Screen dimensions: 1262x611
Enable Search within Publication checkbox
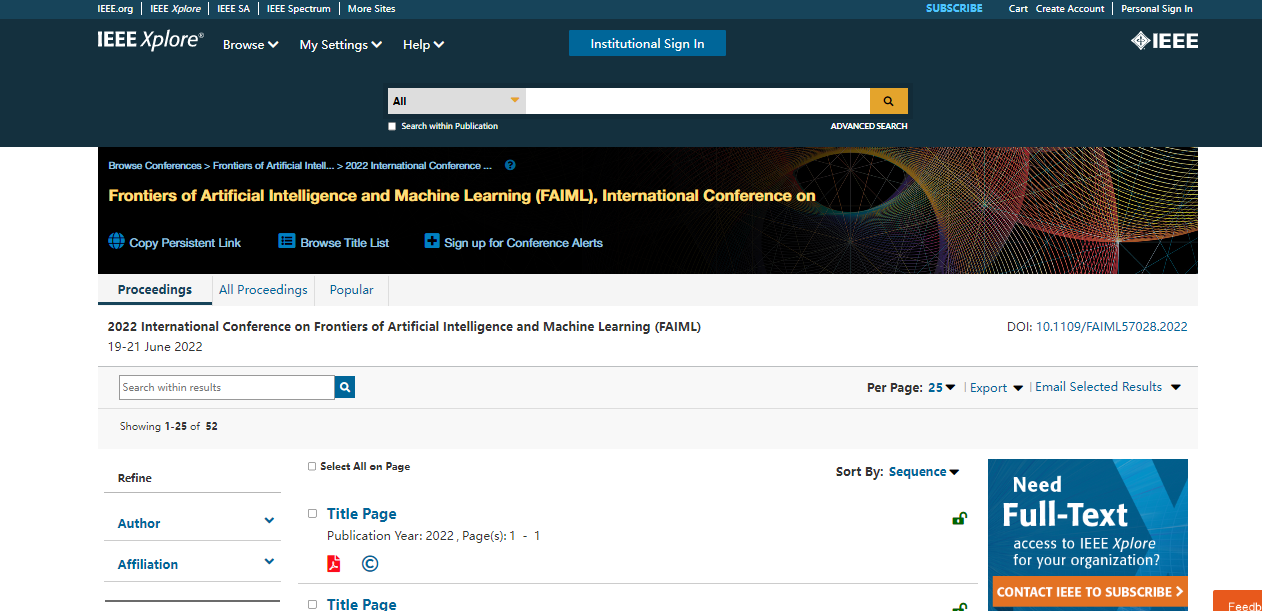[392, 126]
